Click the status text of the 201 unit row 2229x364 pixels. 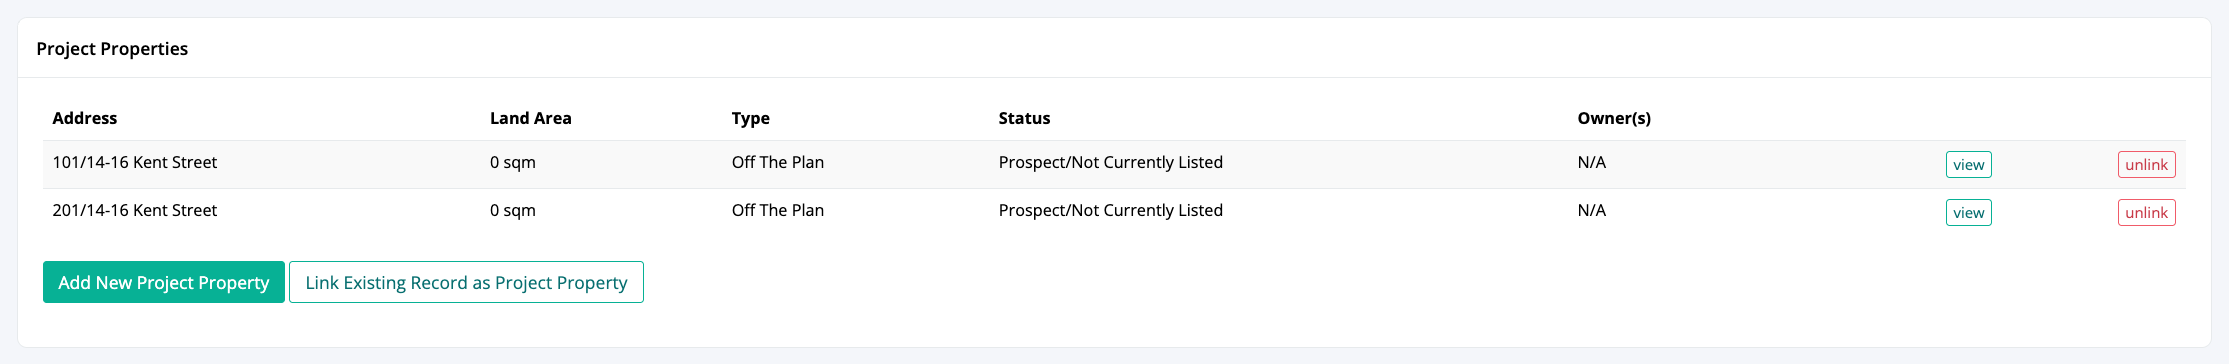point(1111,210)
